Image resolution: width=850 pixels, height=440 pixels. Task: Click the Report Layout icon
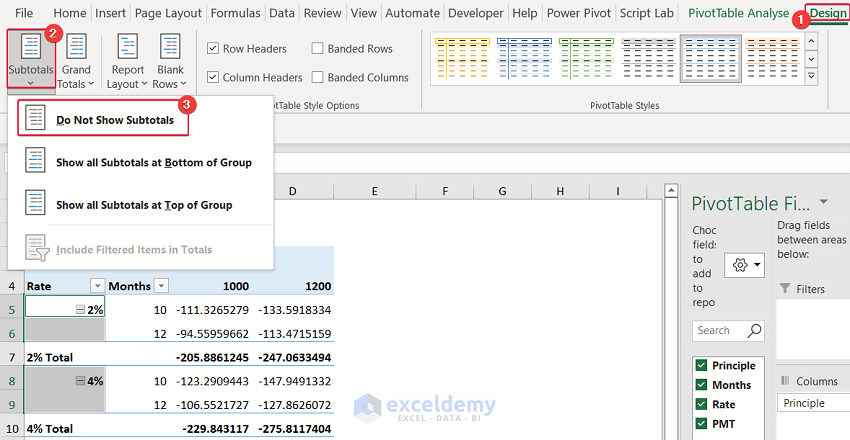tap(127, 58)
